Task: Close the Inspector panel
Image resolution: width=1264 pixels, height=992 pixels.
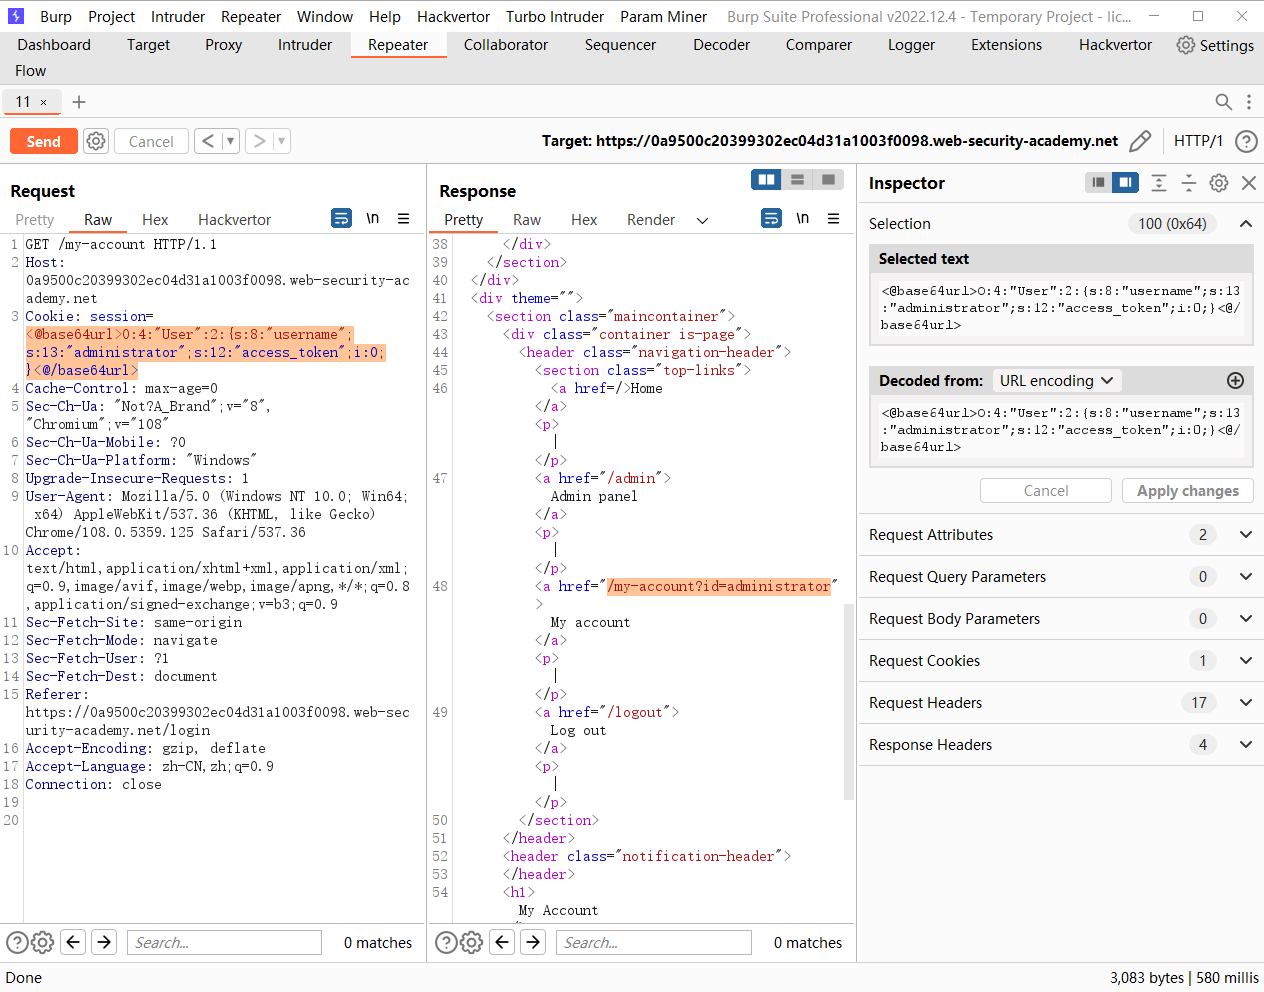Action: click(1249, 182)
